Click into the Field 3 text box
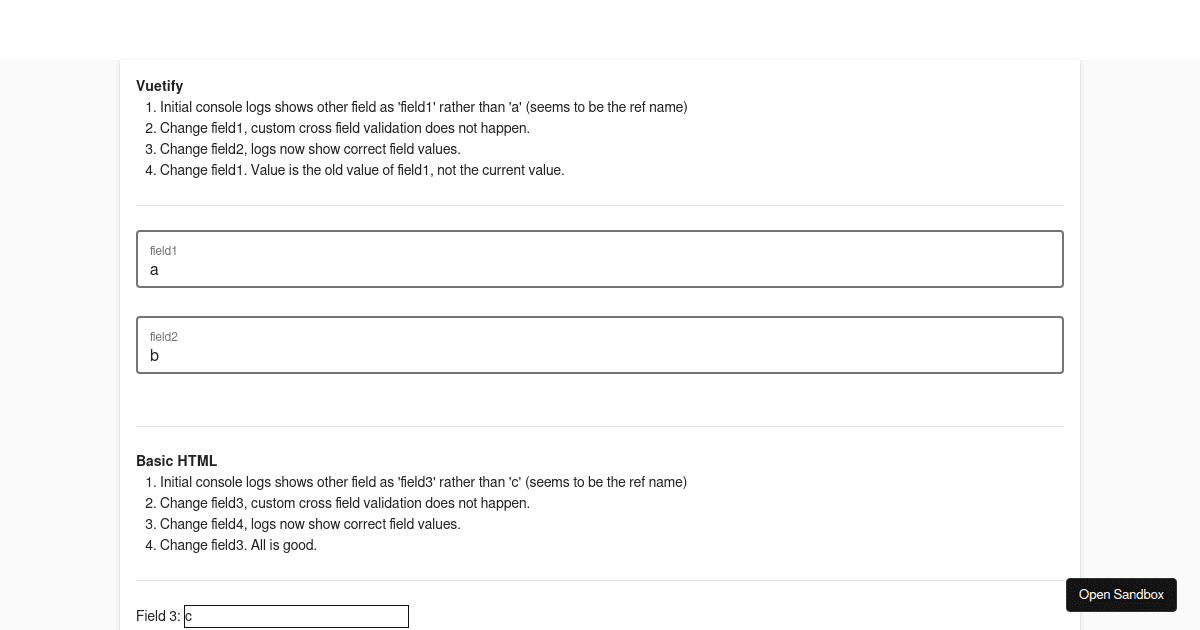The width and height of the screenshot is (1200, 630). point(296,616)
